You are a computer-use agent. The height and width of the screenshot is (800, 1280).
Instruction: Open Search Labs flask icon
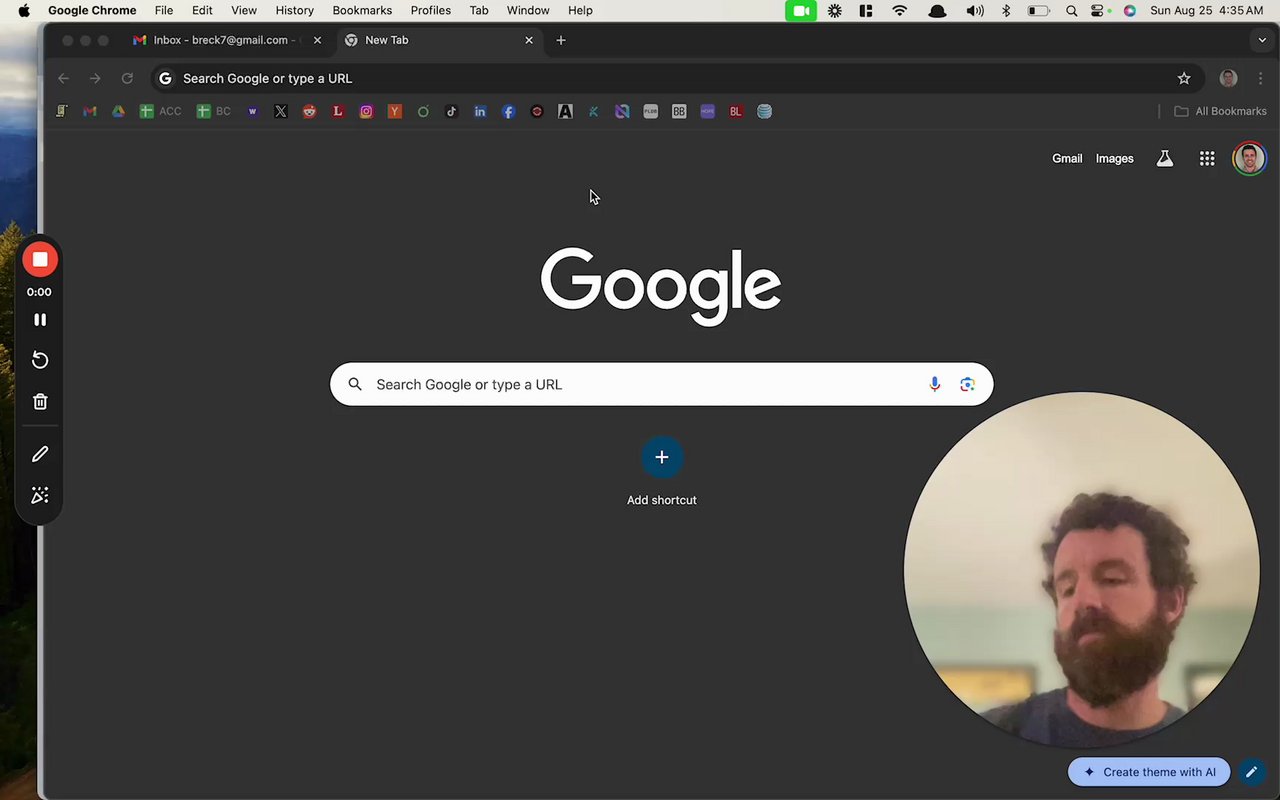pyautogui.click(x=1165, y=158)
